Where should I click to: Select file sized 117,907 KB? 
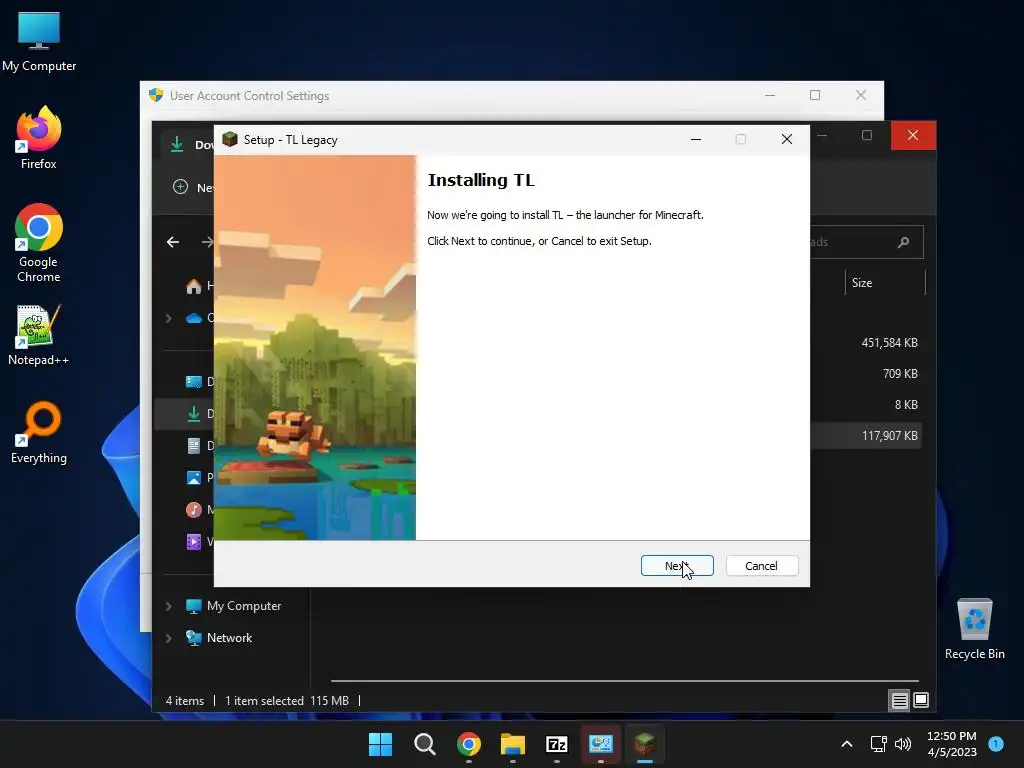coord(889,436)
